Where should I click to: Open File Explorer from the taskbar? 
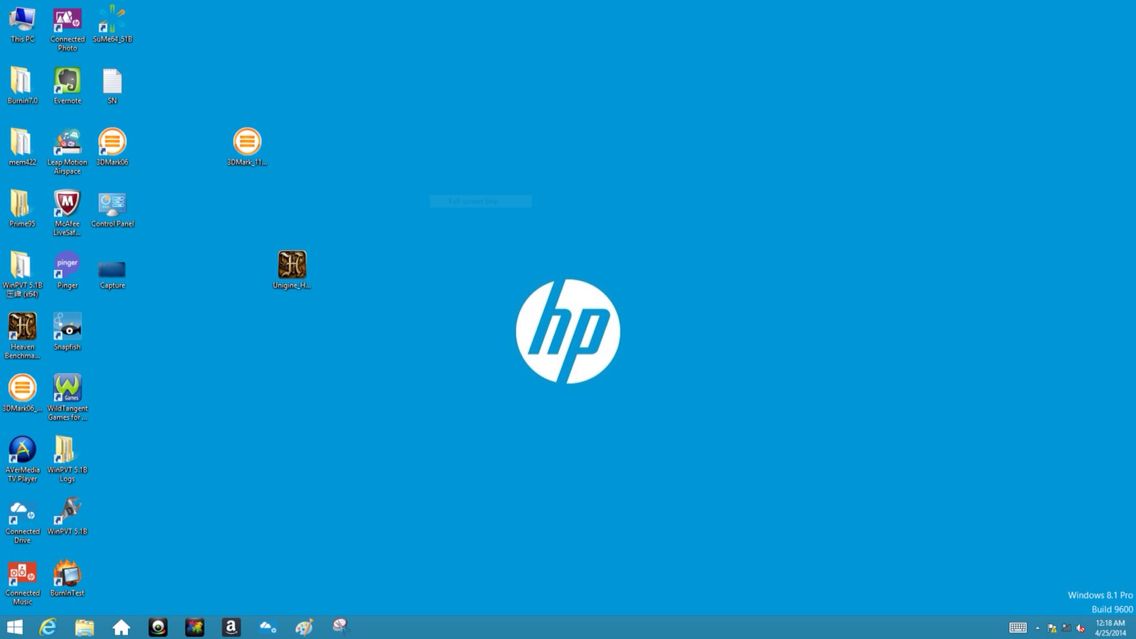click(85, 627)
